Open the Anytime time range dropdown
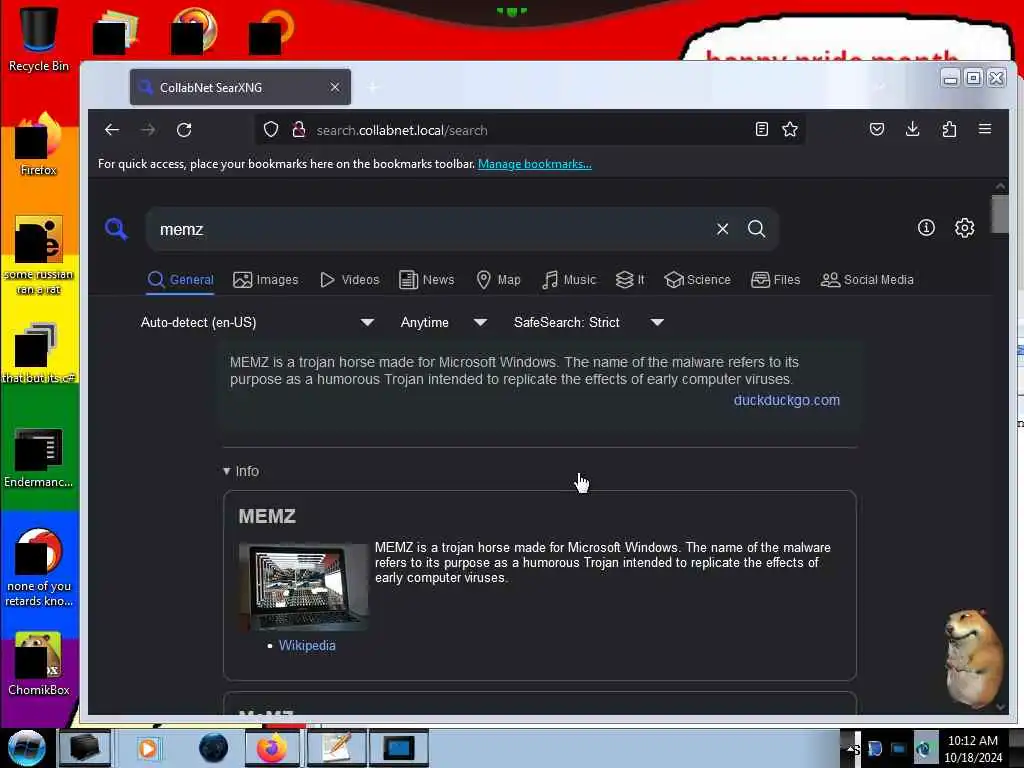This screenshot has height=768, width=1024. point(443,323)
